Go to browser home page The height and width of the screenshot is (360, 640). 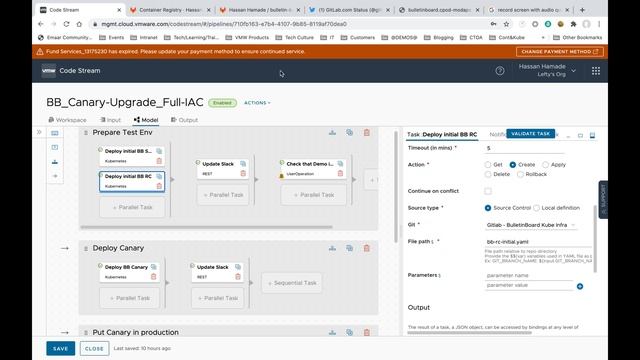[x=79, y=24]
